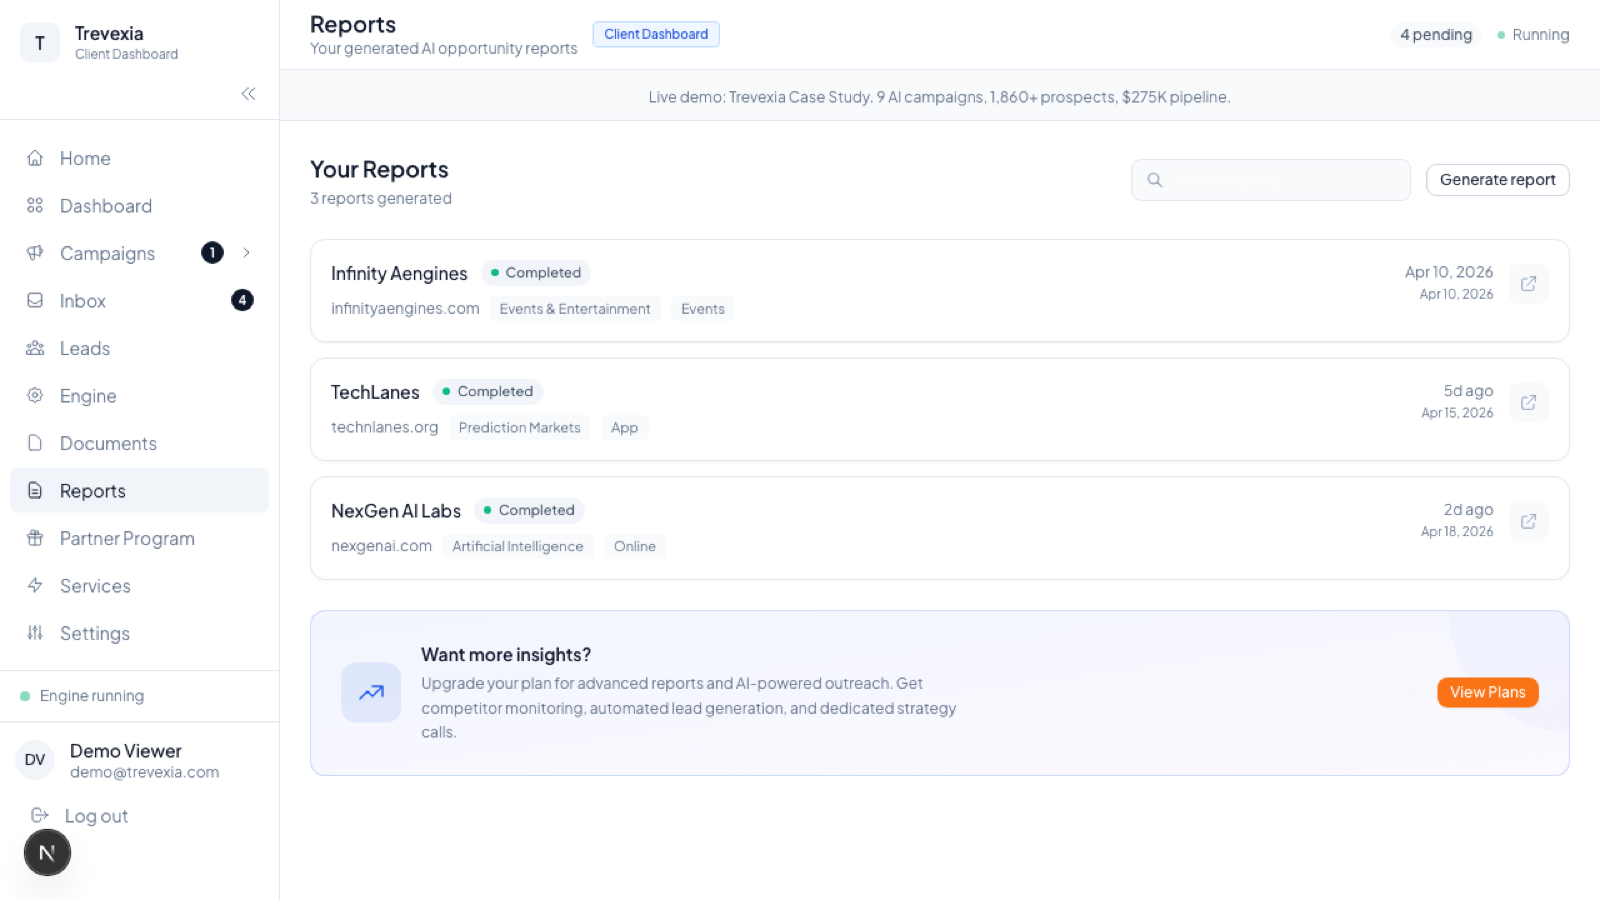Click the Campaigns notification badge 1

pos(212,253)
